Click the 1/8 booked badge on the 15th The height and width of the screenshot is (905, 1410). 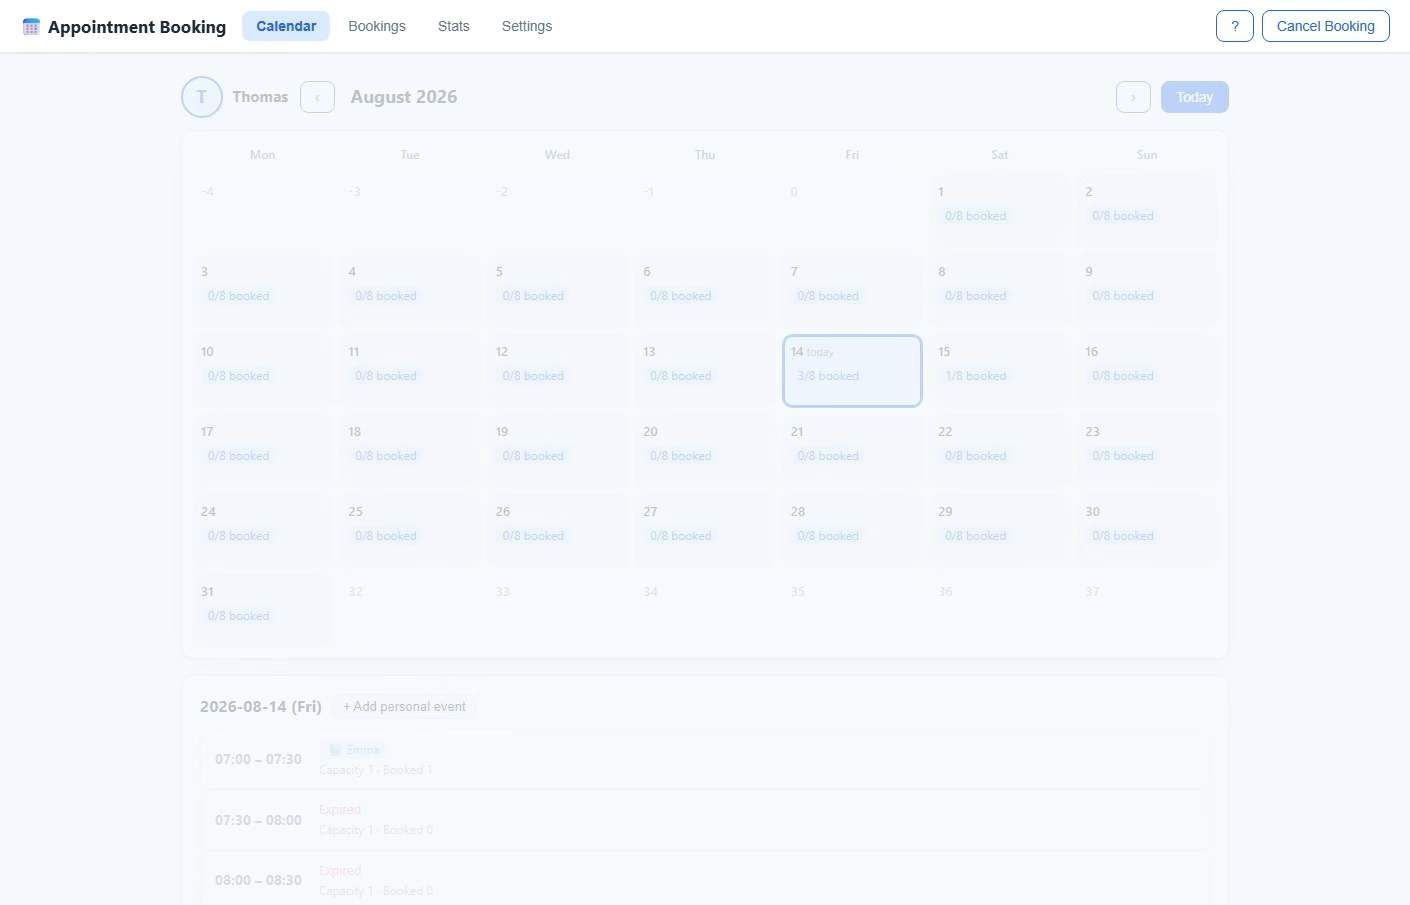coord(976,376)
